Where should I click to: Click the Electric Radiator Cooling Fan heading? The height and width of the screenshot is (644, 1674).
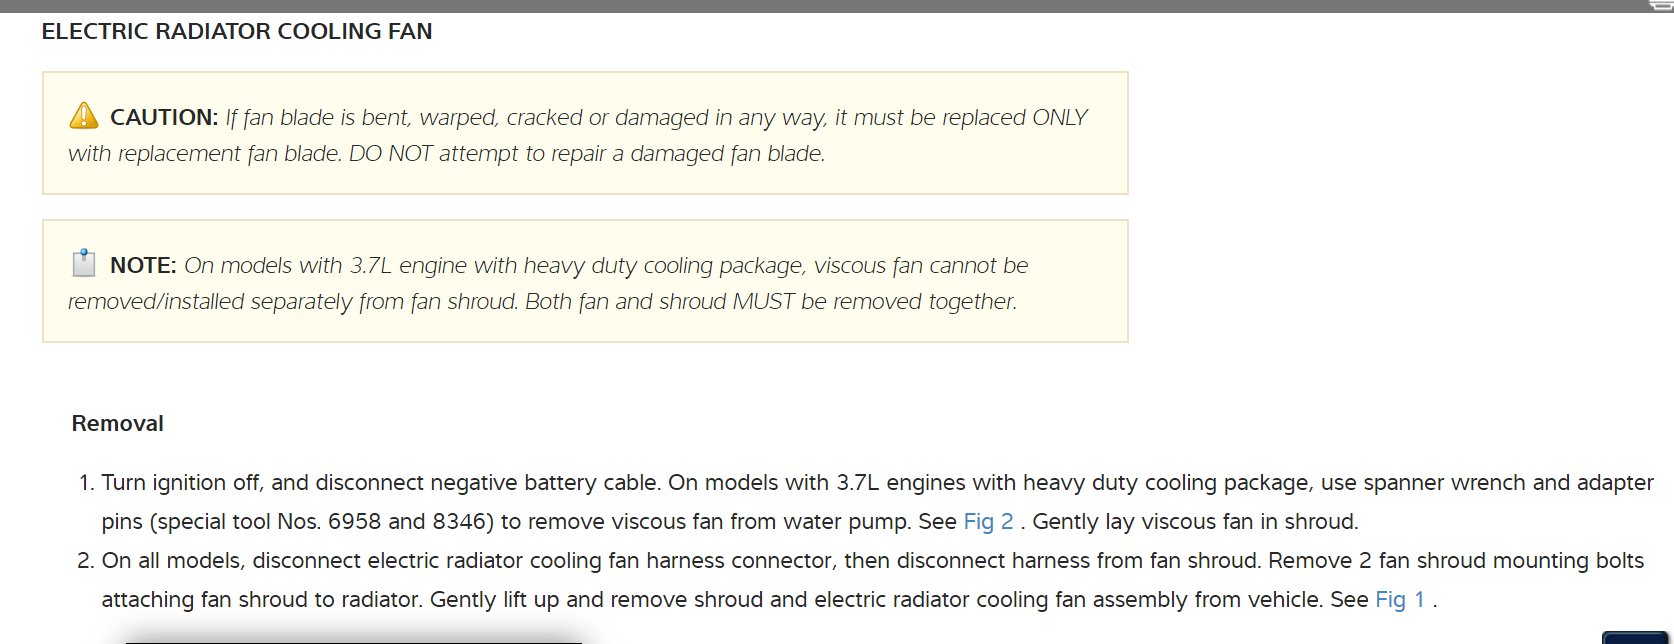pyautogui.click(x=237, y=32)
